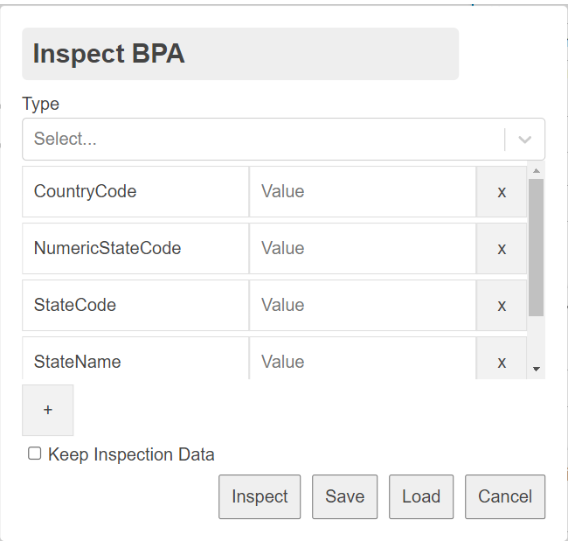The width and height of the screenshot is (569, 547).
Task: Remove the CountryCode row with x
Action: [x=501, y=192]
